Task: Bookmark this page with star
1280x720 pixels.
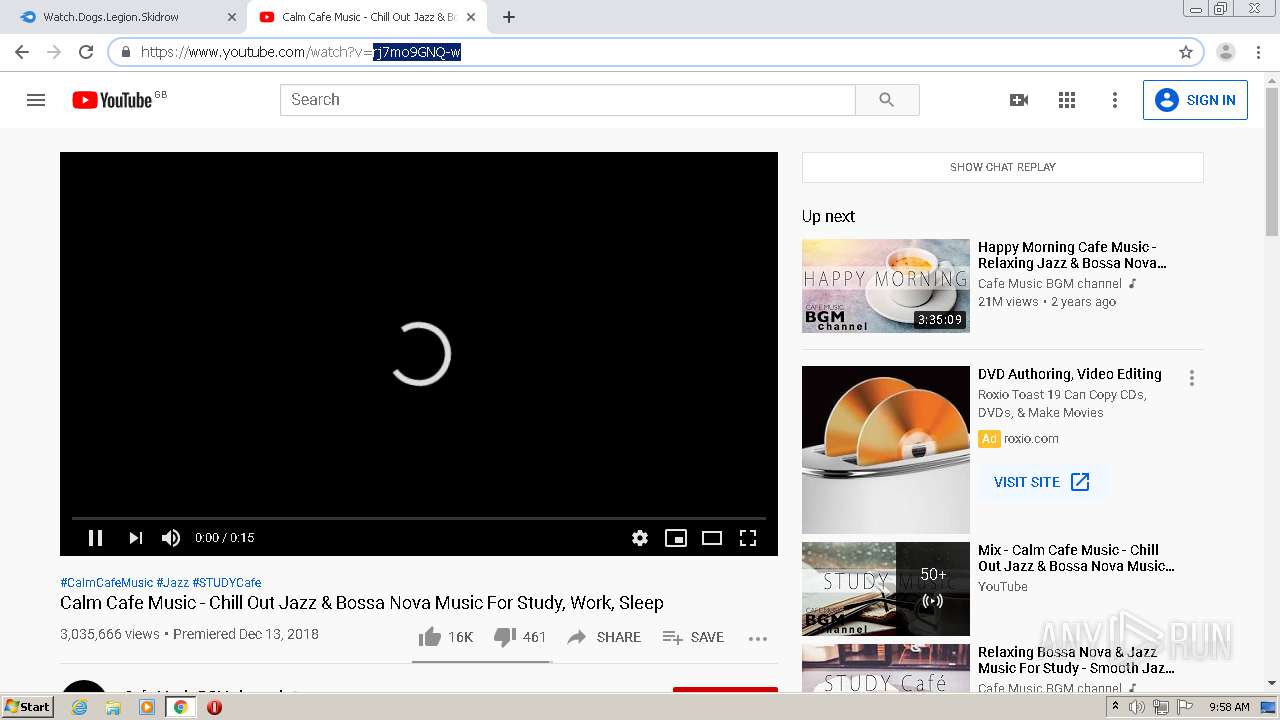Action: click(1186, 52)
